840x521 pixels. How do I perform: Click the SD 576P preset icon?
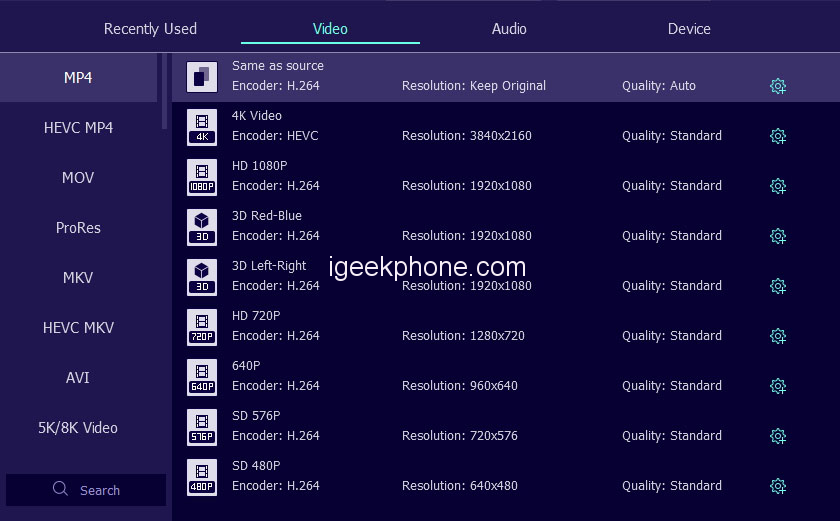202,426
